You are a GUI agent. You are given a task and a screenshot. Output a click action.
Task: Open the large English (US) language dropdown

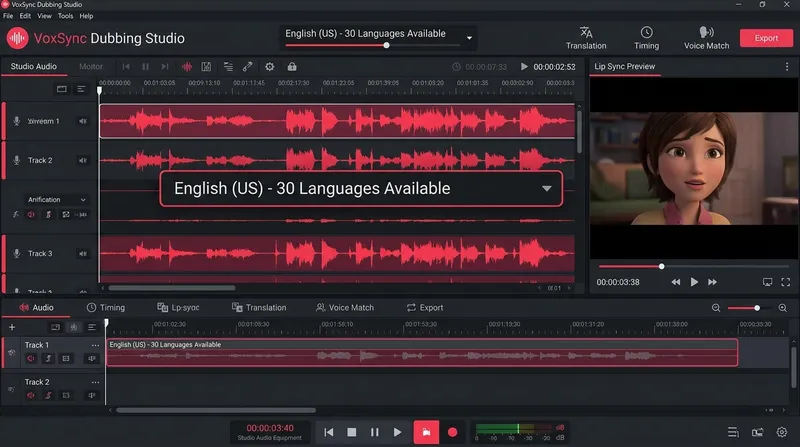361,188
